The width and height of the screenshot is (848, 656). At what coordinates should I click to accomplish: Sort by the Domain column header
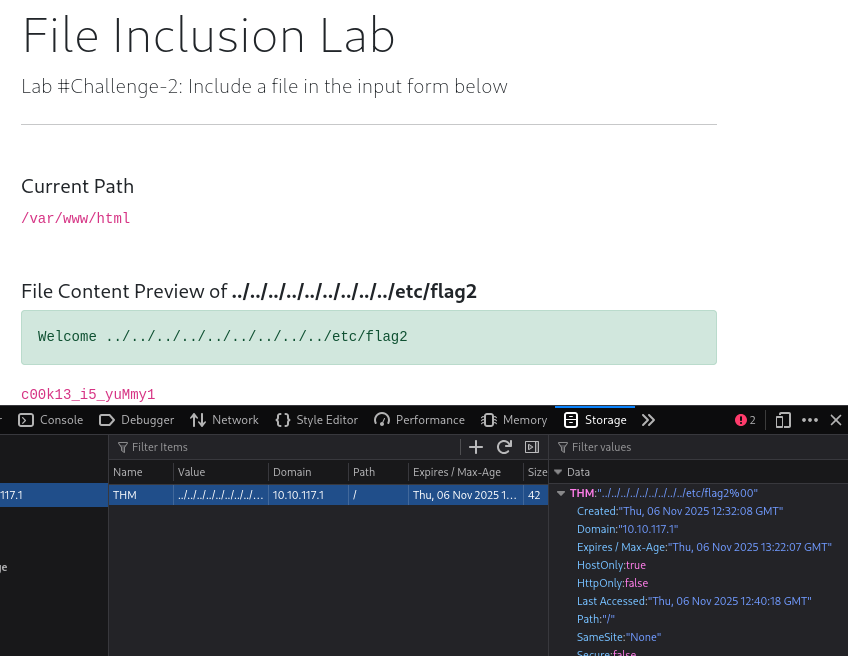pyautogui.click(x=308, y=472)
